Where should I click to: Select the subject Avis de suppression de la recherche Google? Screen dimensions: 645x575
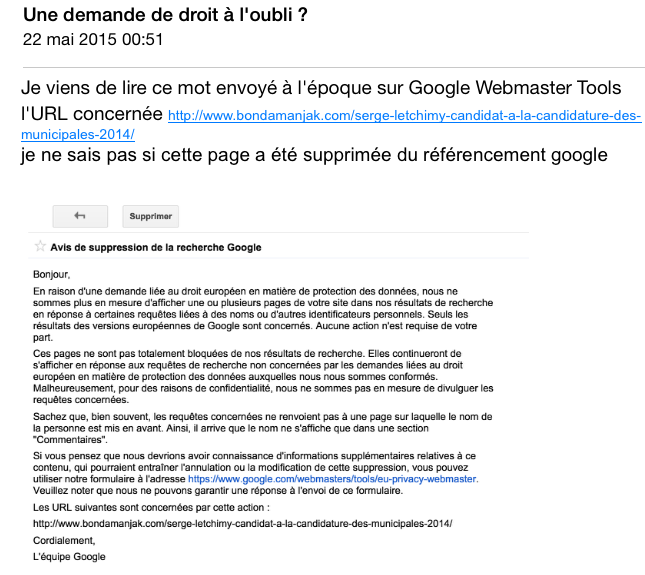click(156, 247)
